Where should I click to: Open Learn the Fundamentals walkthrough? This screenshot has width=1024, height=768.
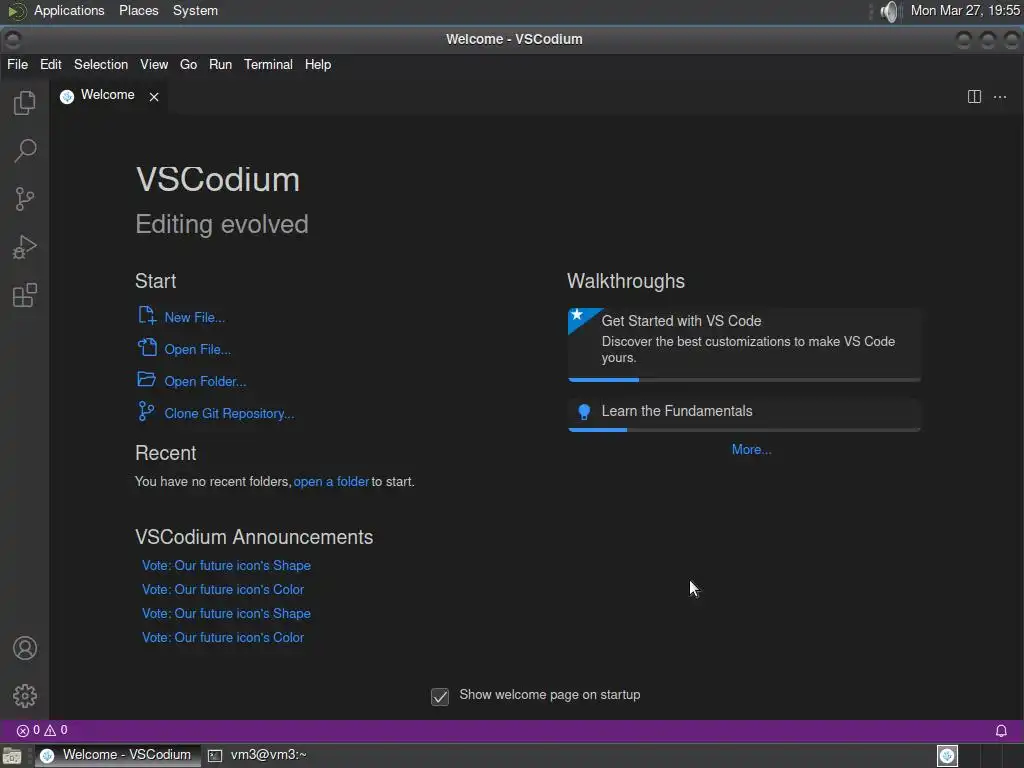point(744,413)
